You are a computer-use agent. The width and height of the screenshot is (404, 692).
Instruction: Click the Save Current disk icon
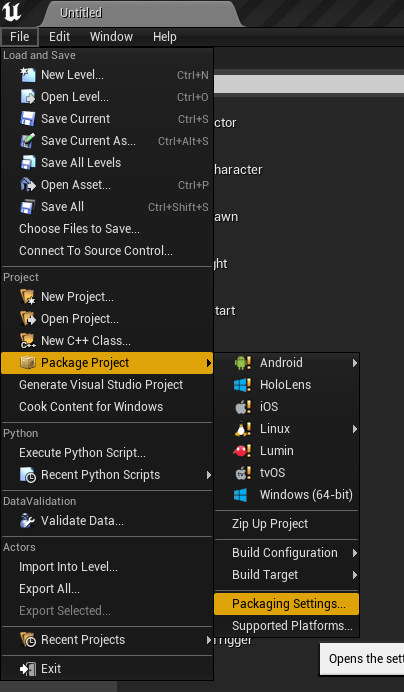coord(28,119)
